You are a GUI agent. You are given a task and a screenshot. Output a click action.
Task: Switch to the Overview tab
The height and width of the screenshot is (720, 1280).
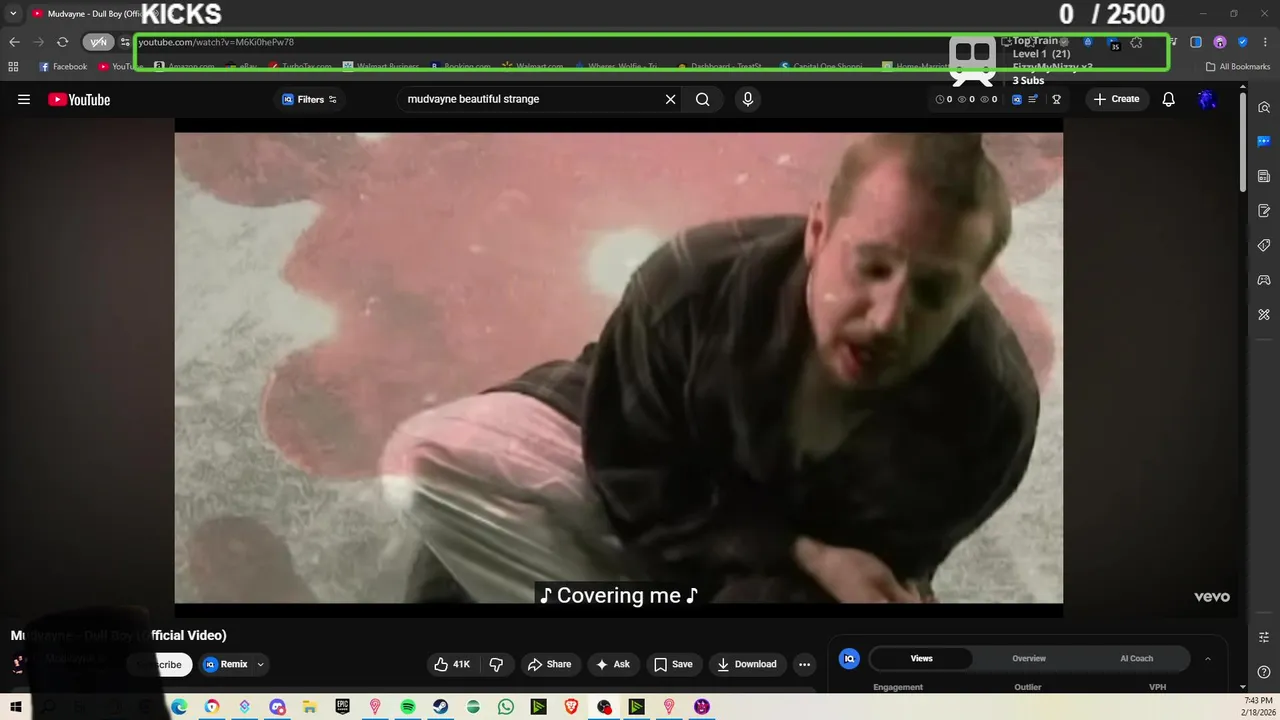point(1029,658)
